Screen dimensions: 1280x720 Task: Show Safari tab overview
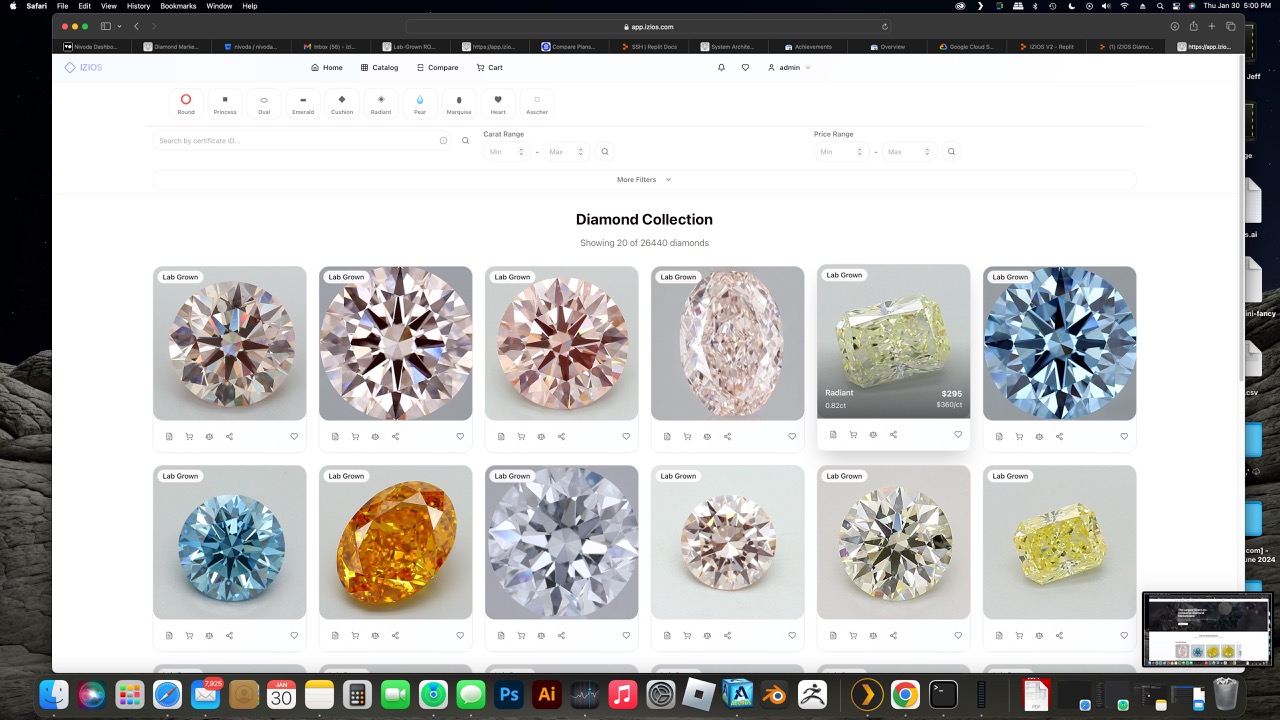point(1231,26)
